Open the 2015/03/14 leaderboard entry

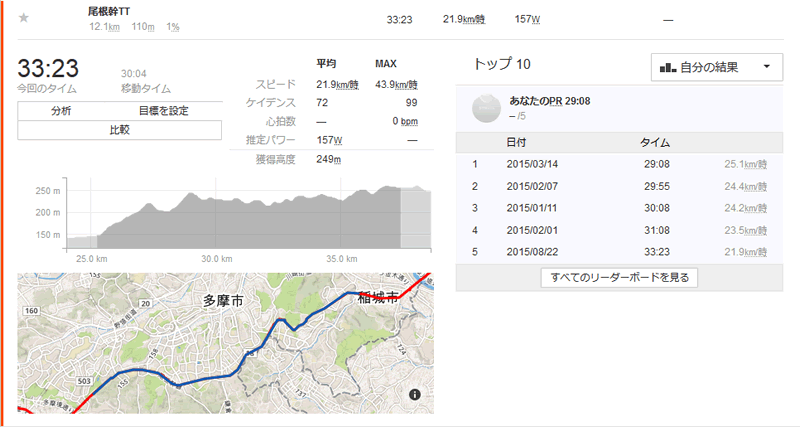[x=619, y=164]
